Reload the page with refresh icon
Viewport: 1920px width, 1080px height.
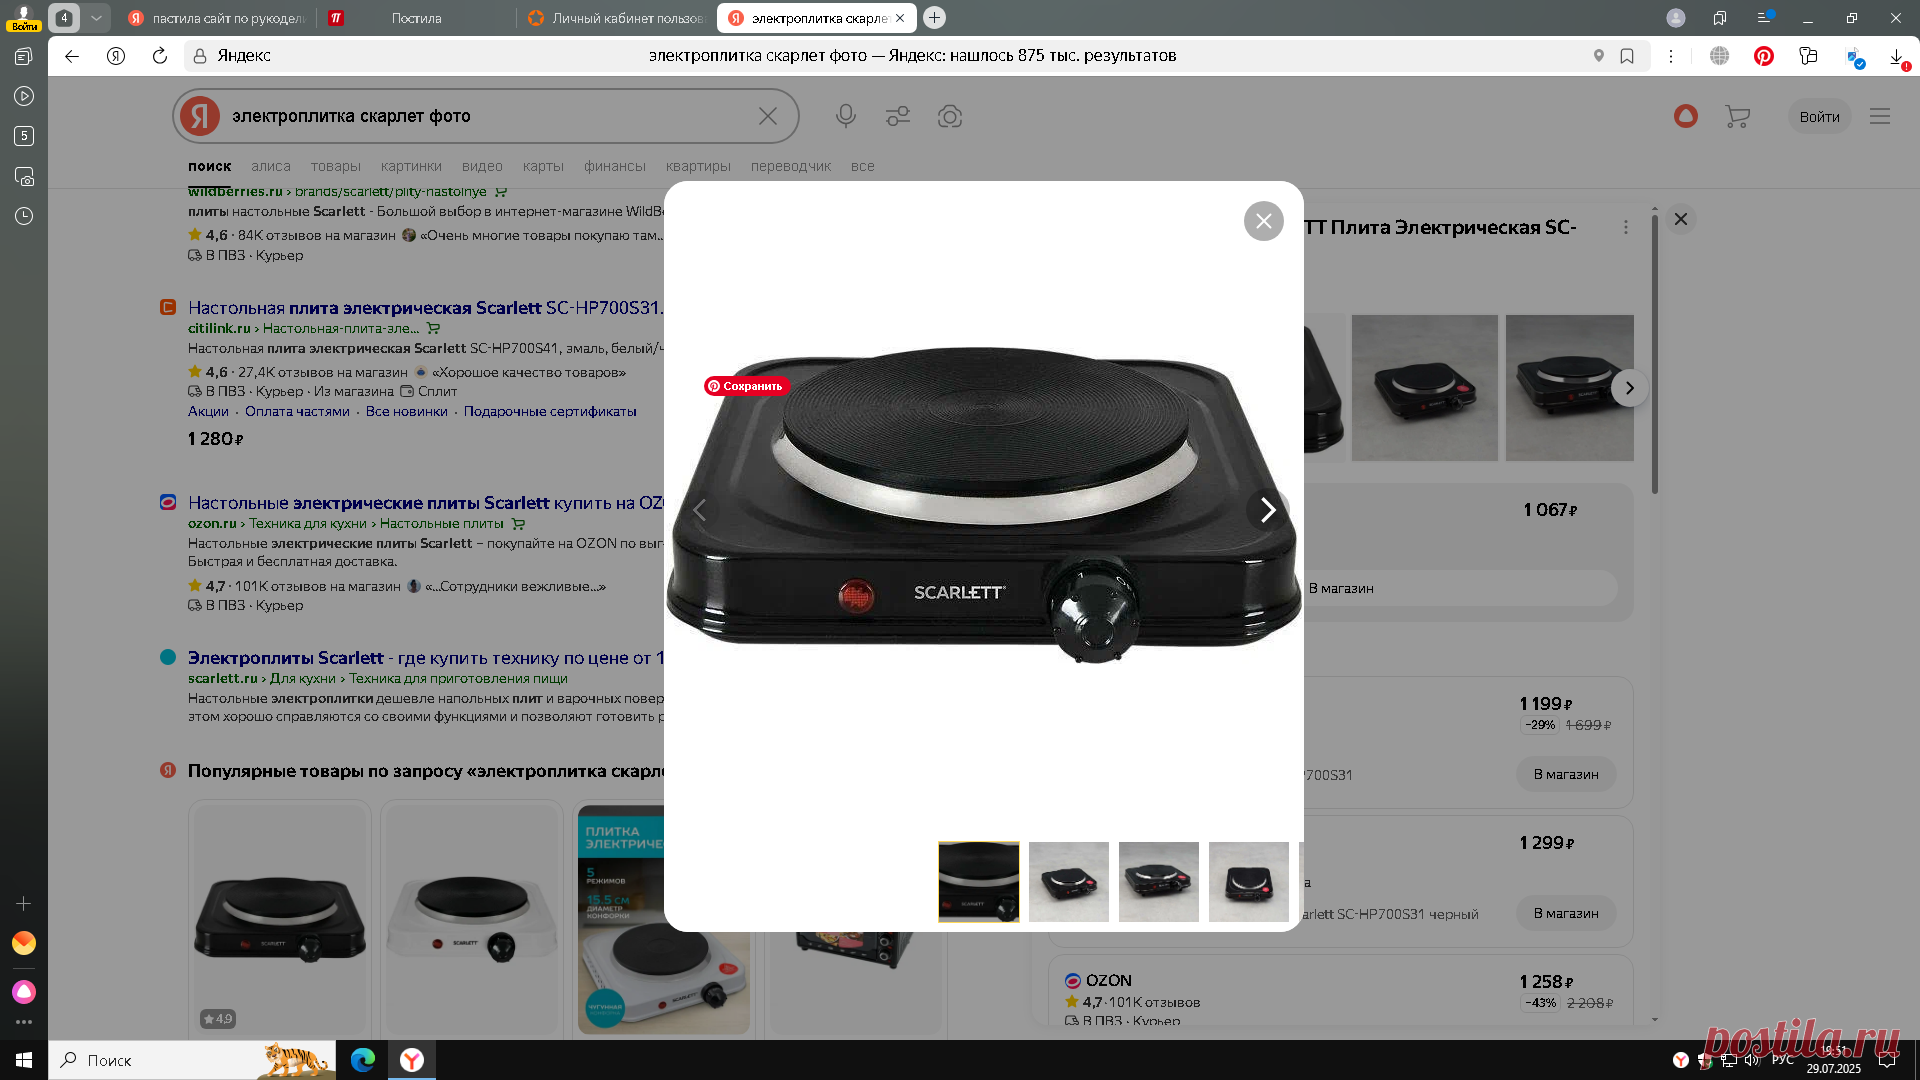tap(160, 56)
